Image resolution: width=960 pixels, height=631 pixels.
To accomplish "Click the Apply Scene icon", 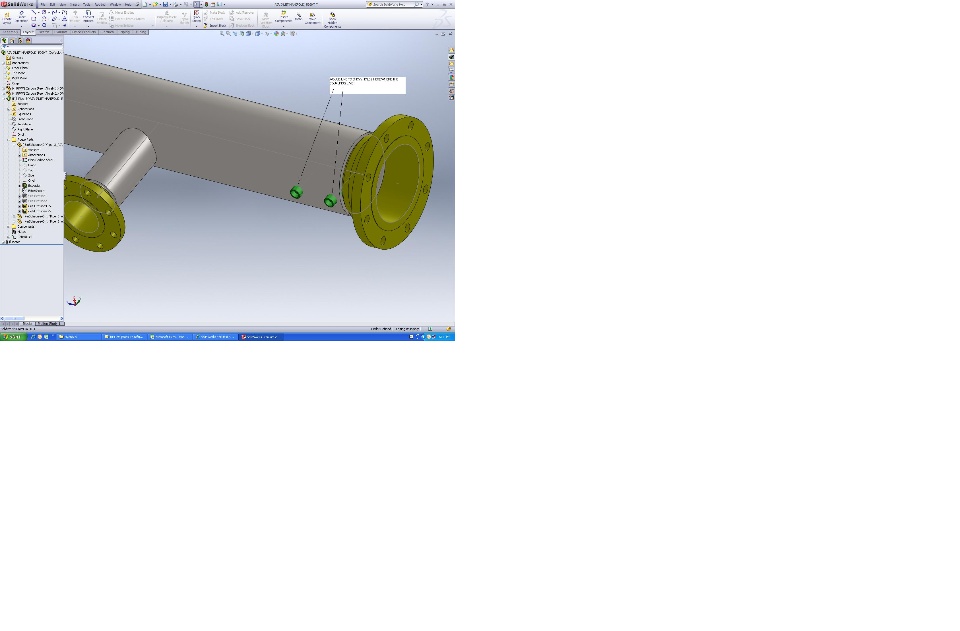I will point(283,34).
